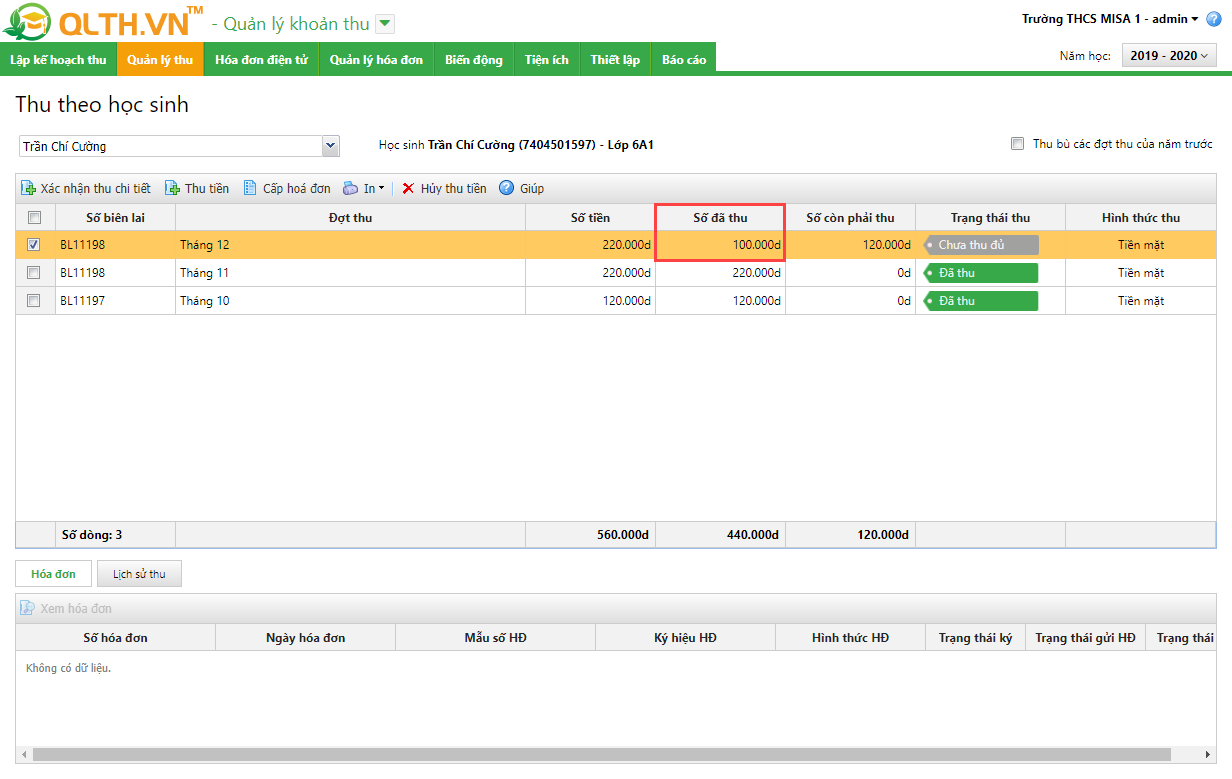This screenshot has height=779, width=1232.
Task: Open Quản lý thu menu
Action: 160,60
